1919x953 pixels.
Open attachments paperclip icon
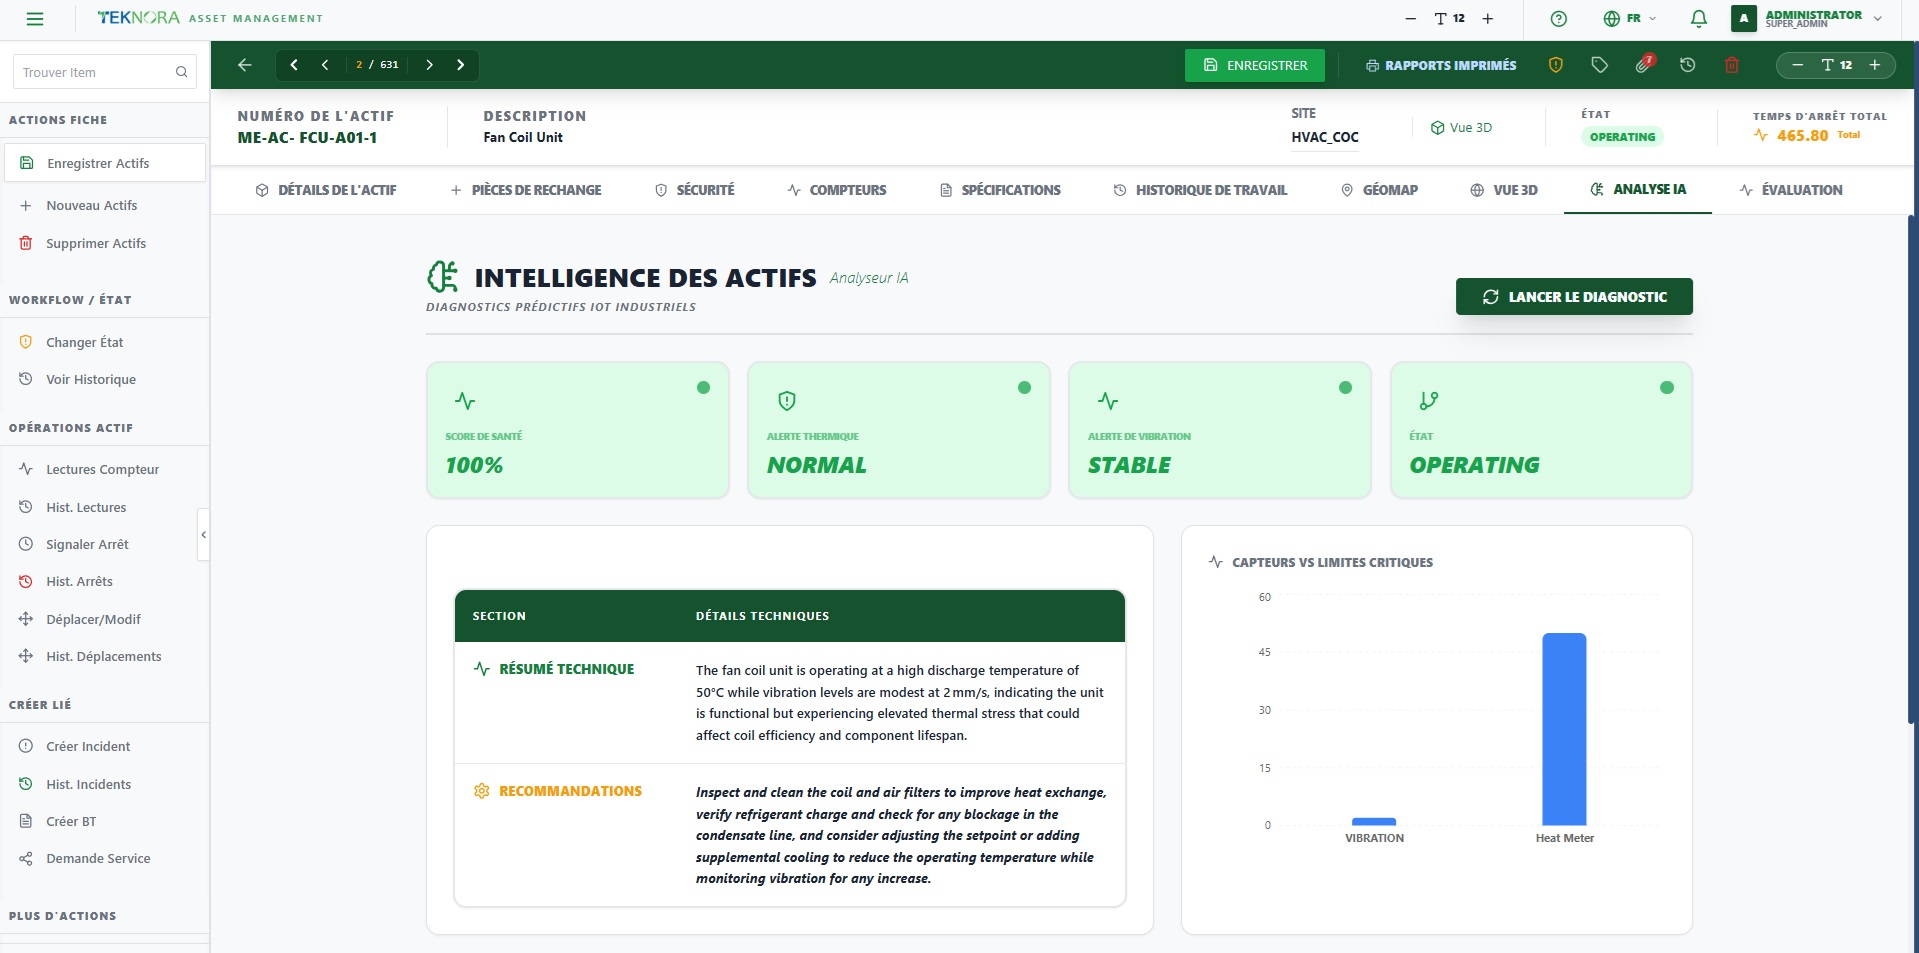pyautogui.click(x=1643, y=65)
